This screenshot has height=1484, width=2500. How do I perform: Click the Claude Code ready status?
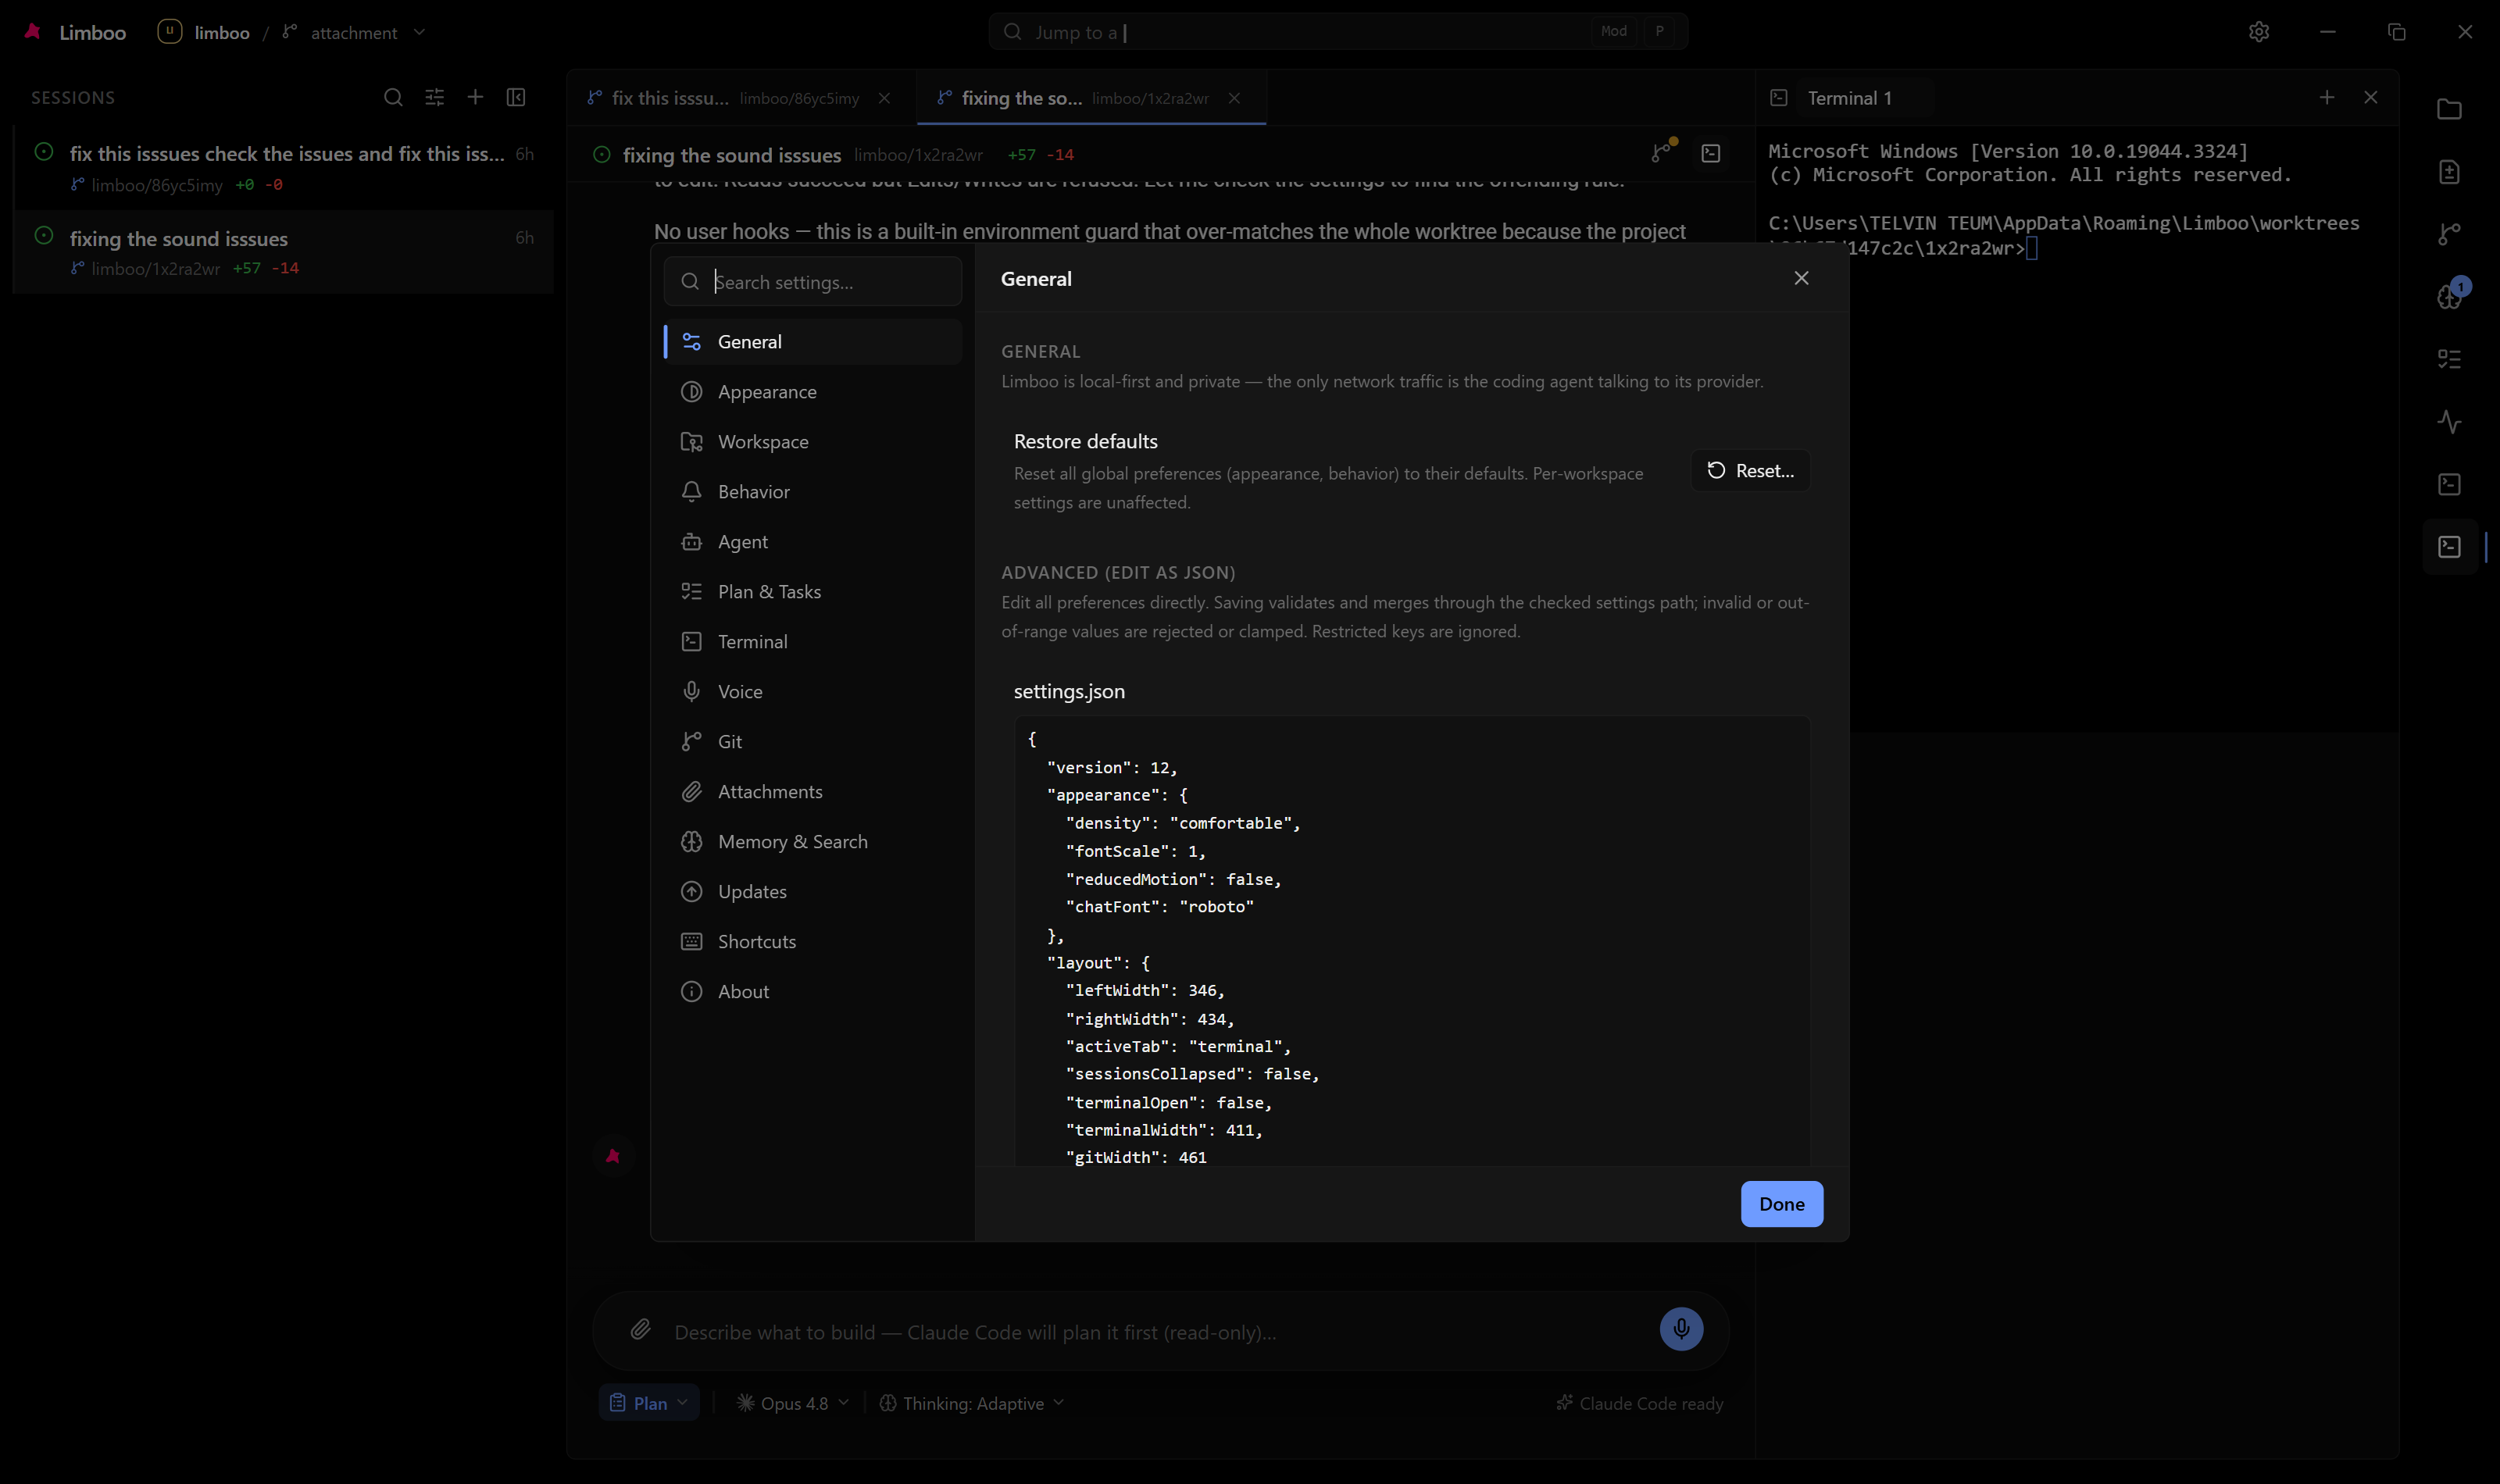pos(1639,1403)
